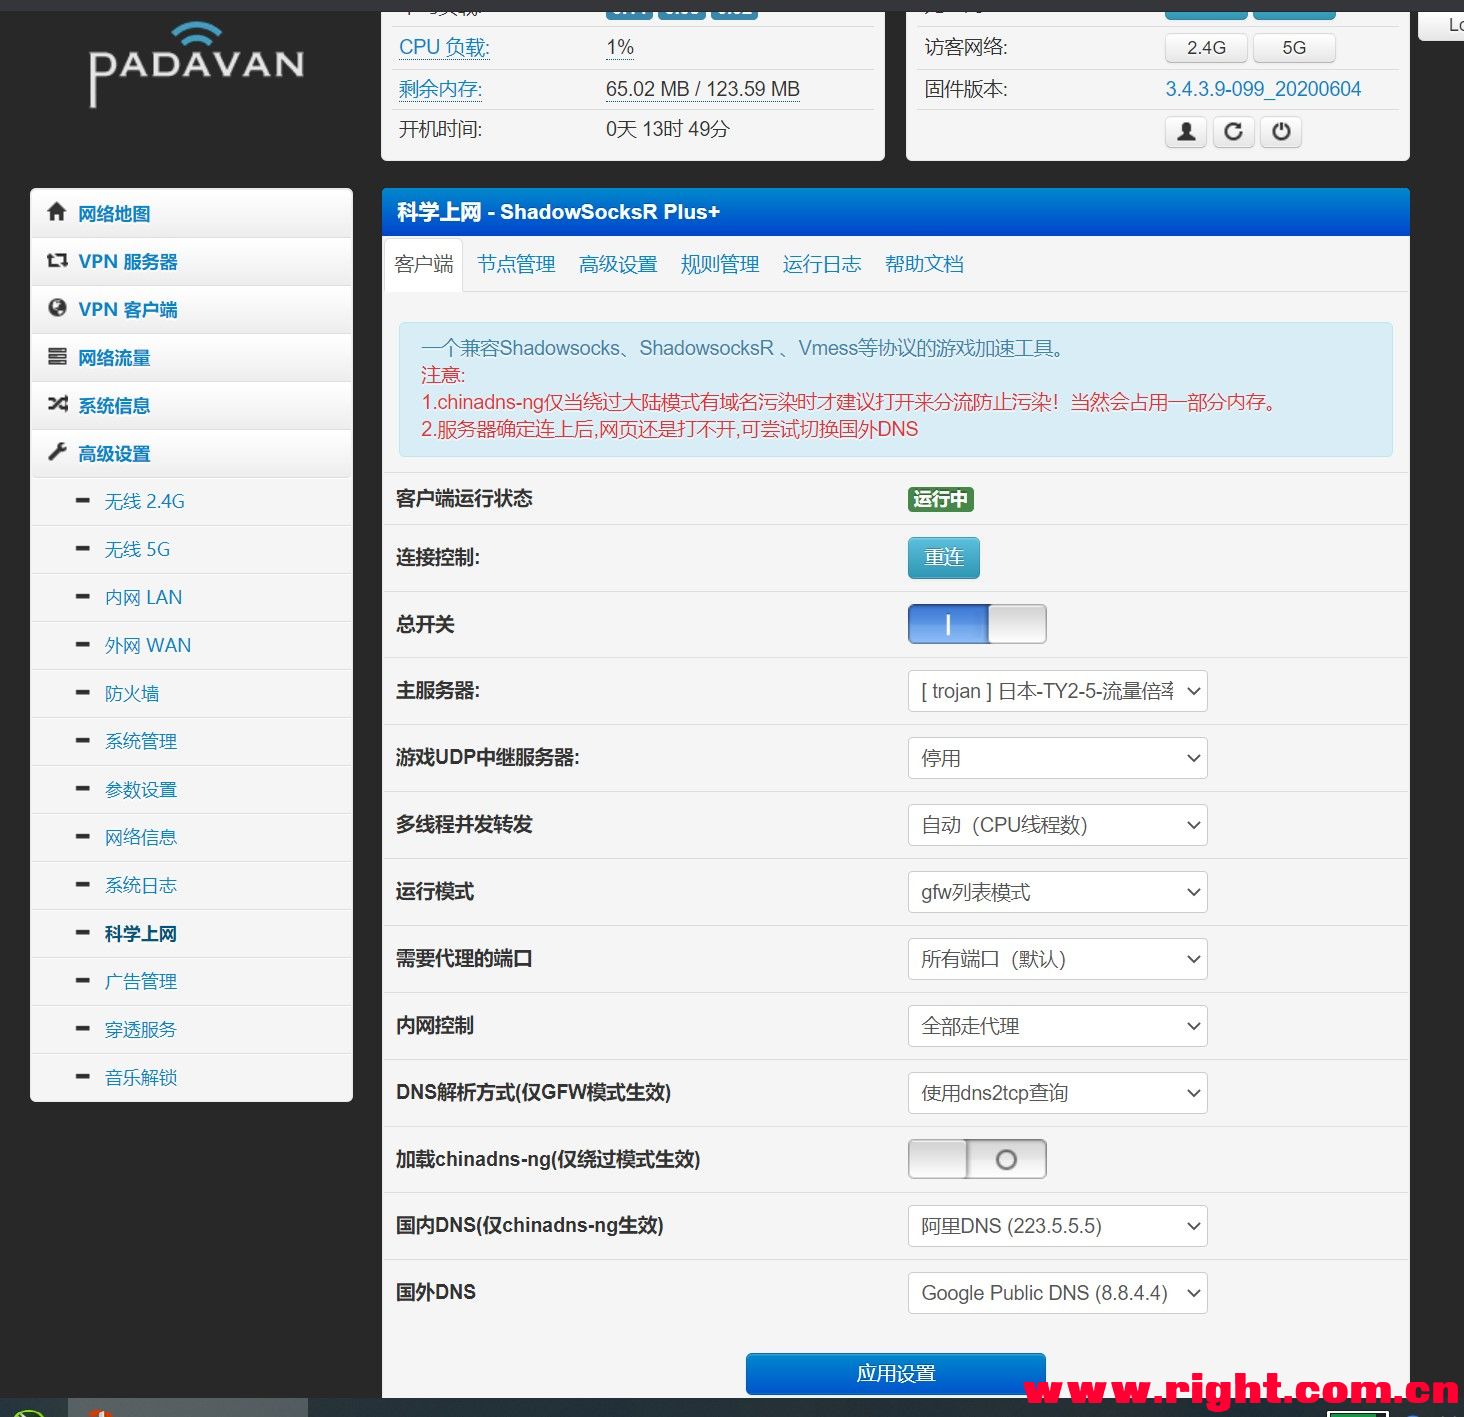Click the 运行中 status badge
The width and height of the screenshot is (1464, 1417).
941,499
